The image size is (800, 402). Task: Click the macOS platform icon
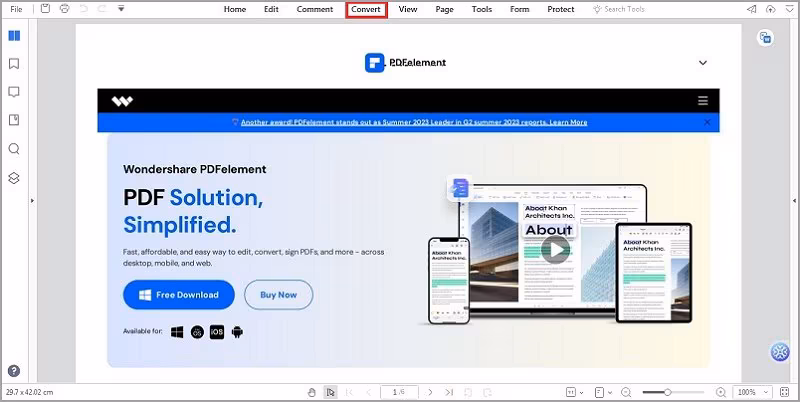tap(197, 332)
